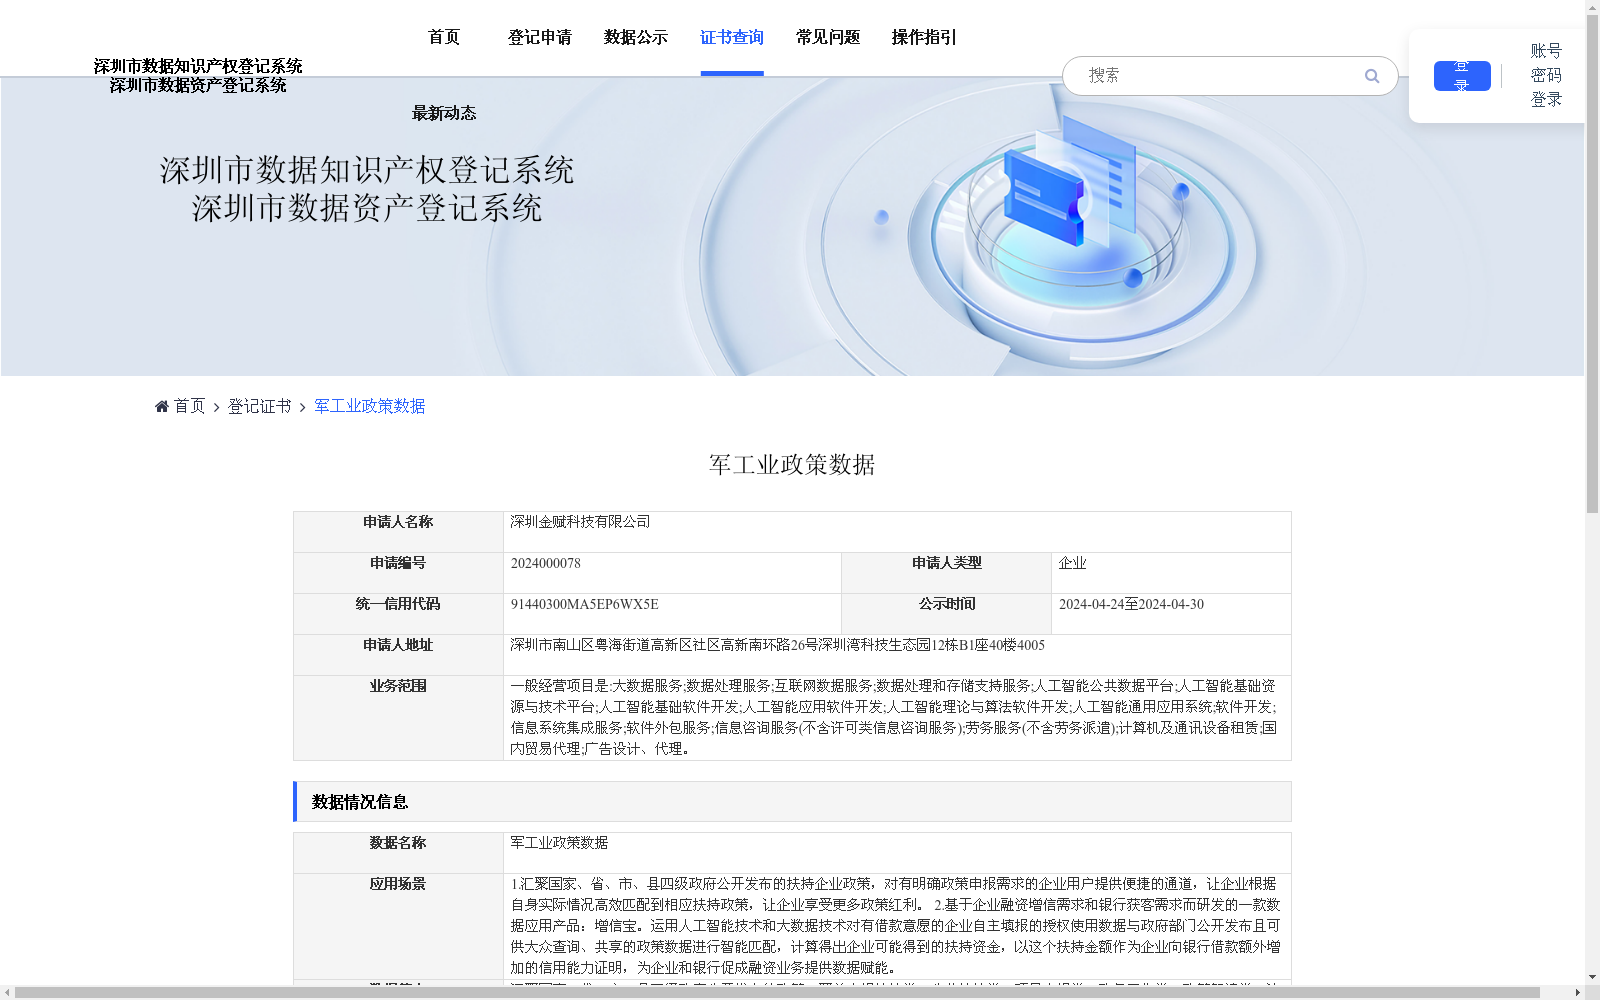This screenshot has height=1000, width=1600.
Task: Click the 申请人类型 label cell
Action: point(946,573)
